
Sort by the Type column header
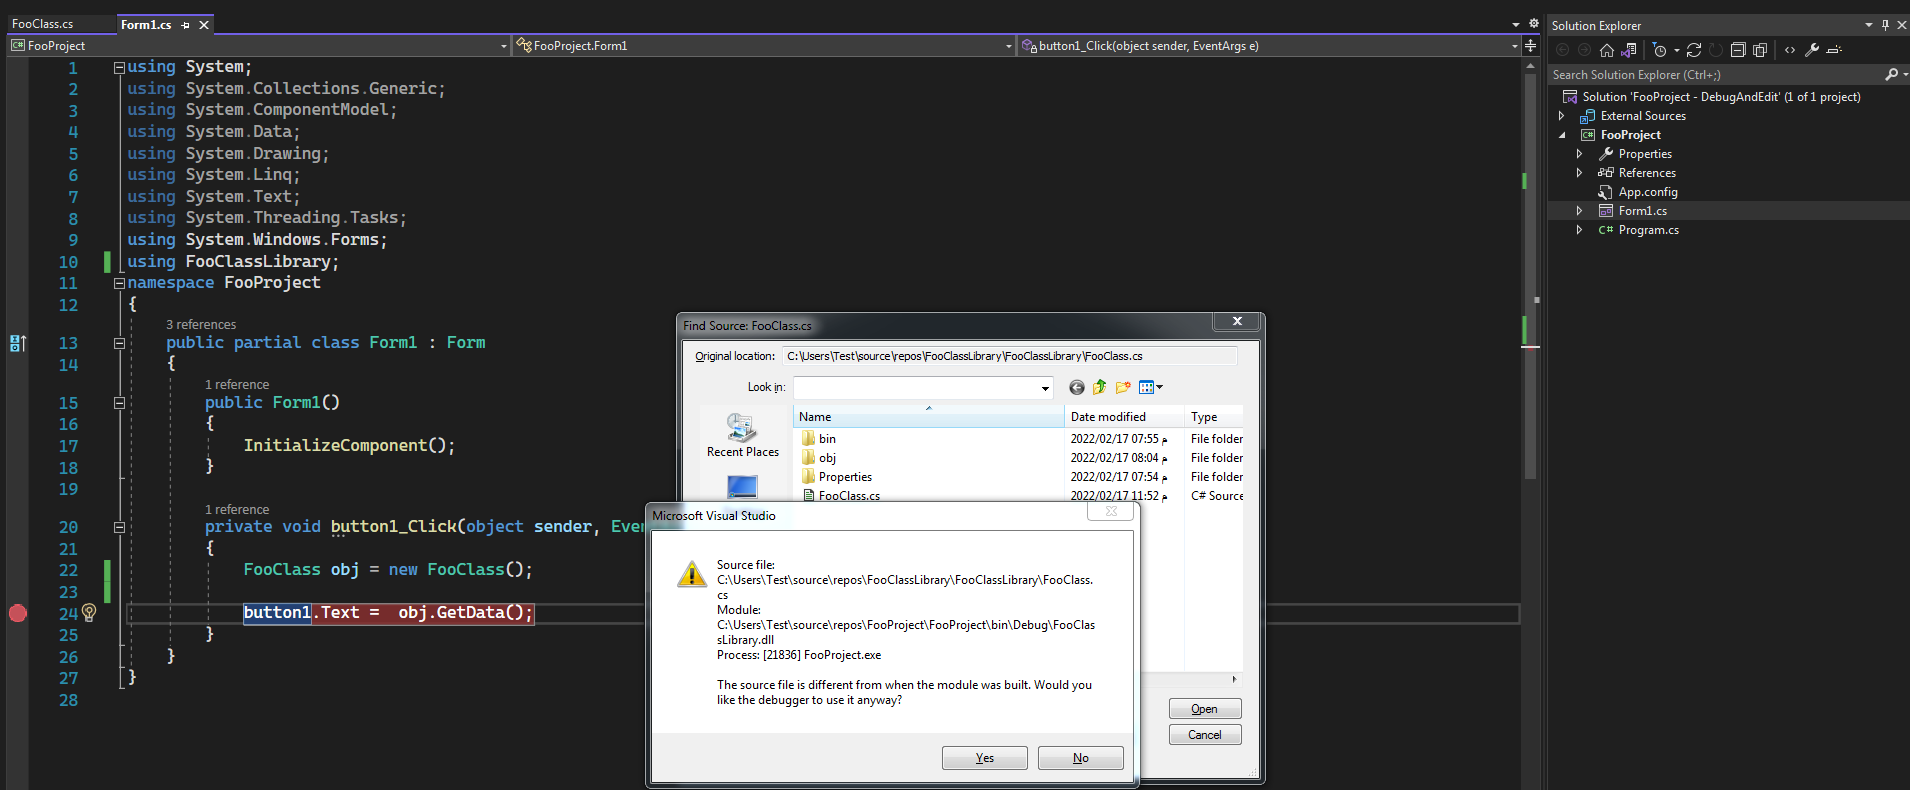(x=1214, y=417)
